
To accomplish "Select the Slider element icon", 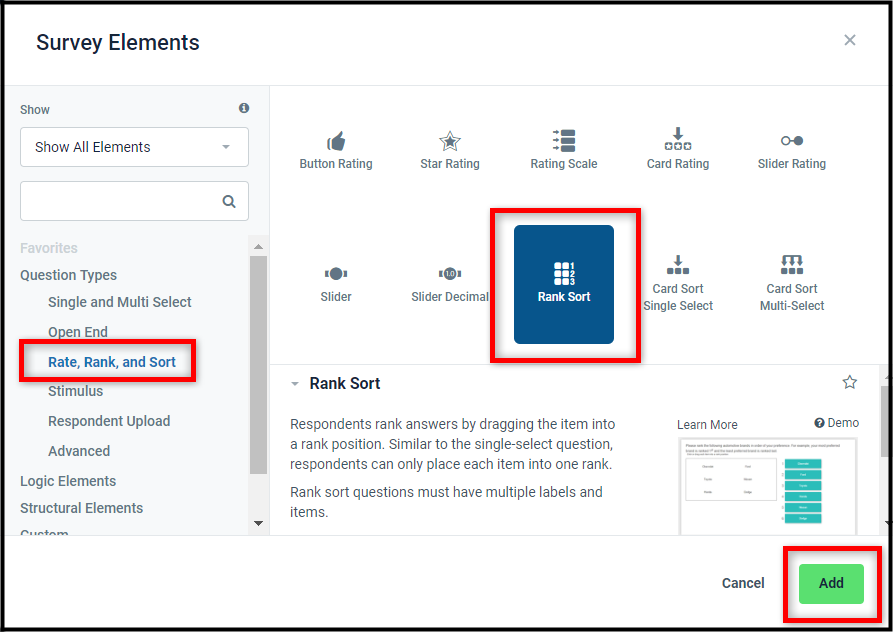I will (x=336, y=274).
